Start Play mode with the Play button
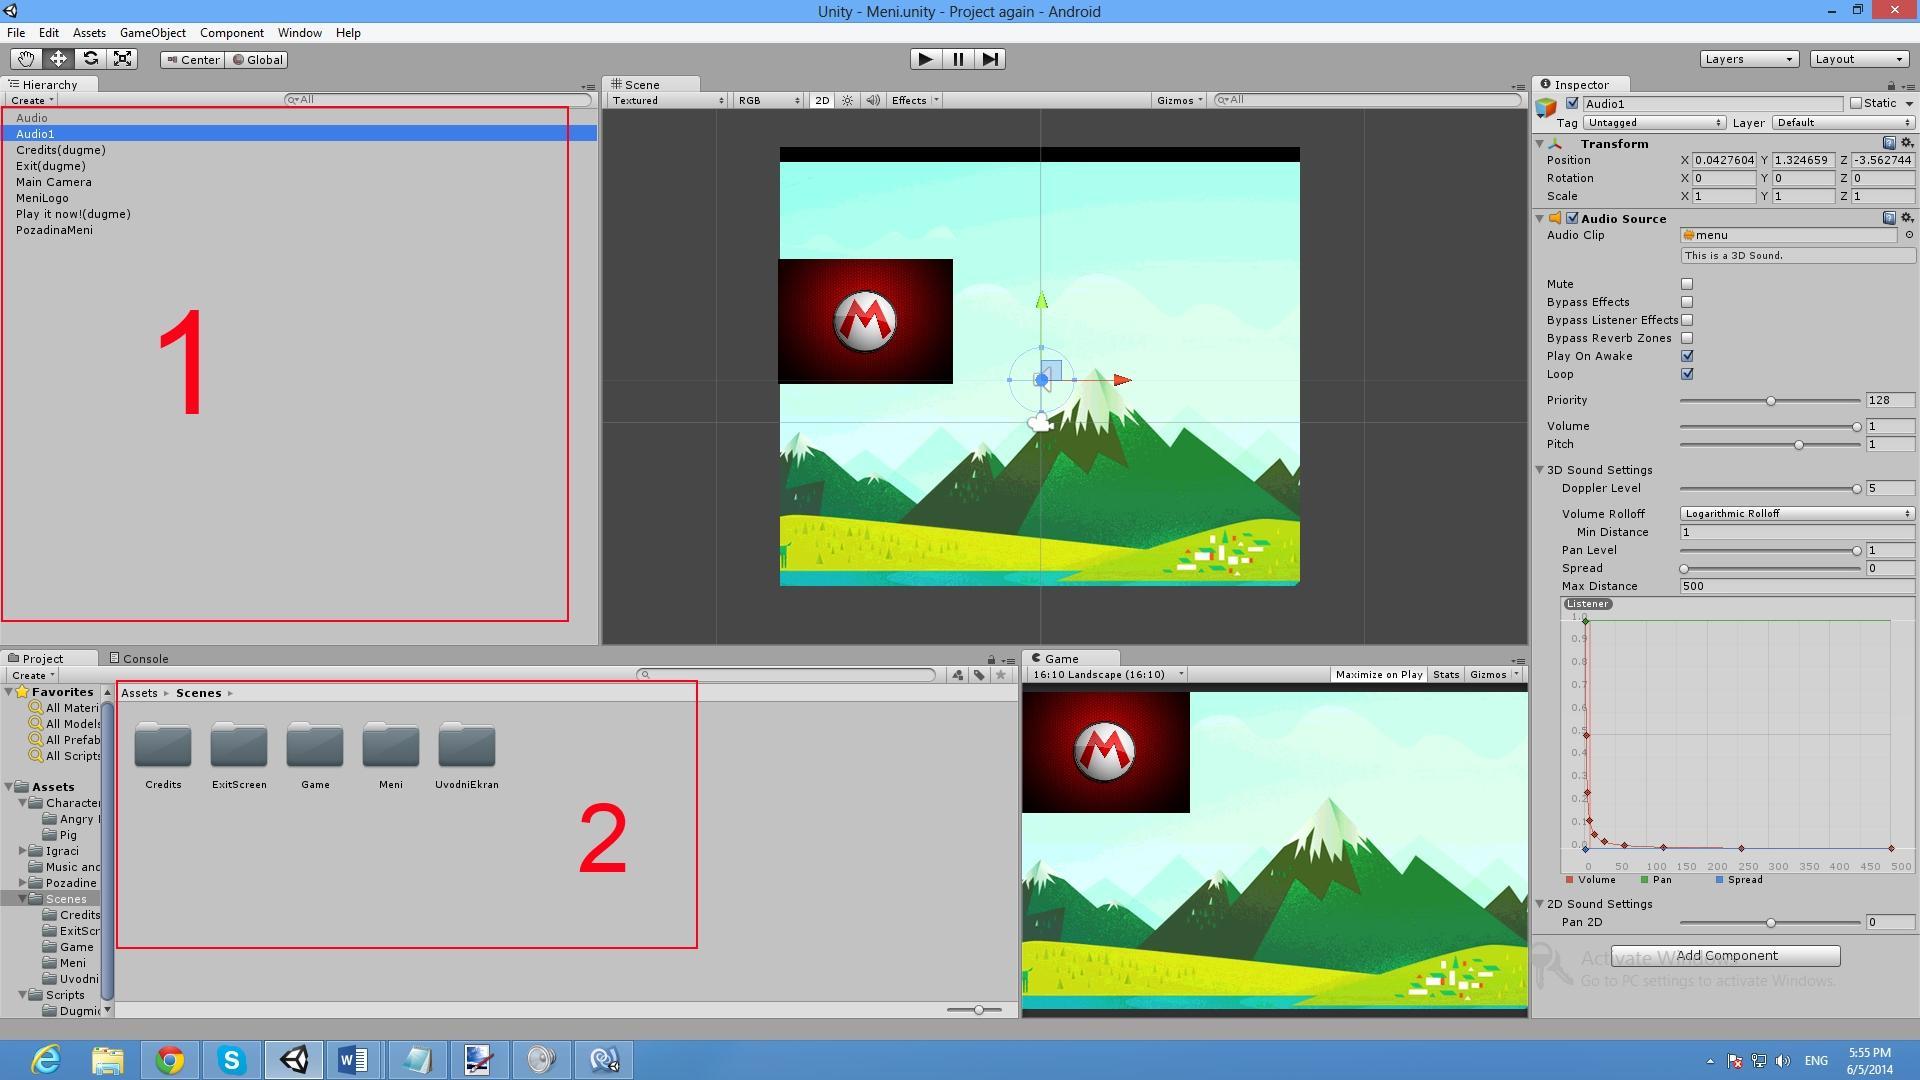1920x1080 pixels. [926, 59]
